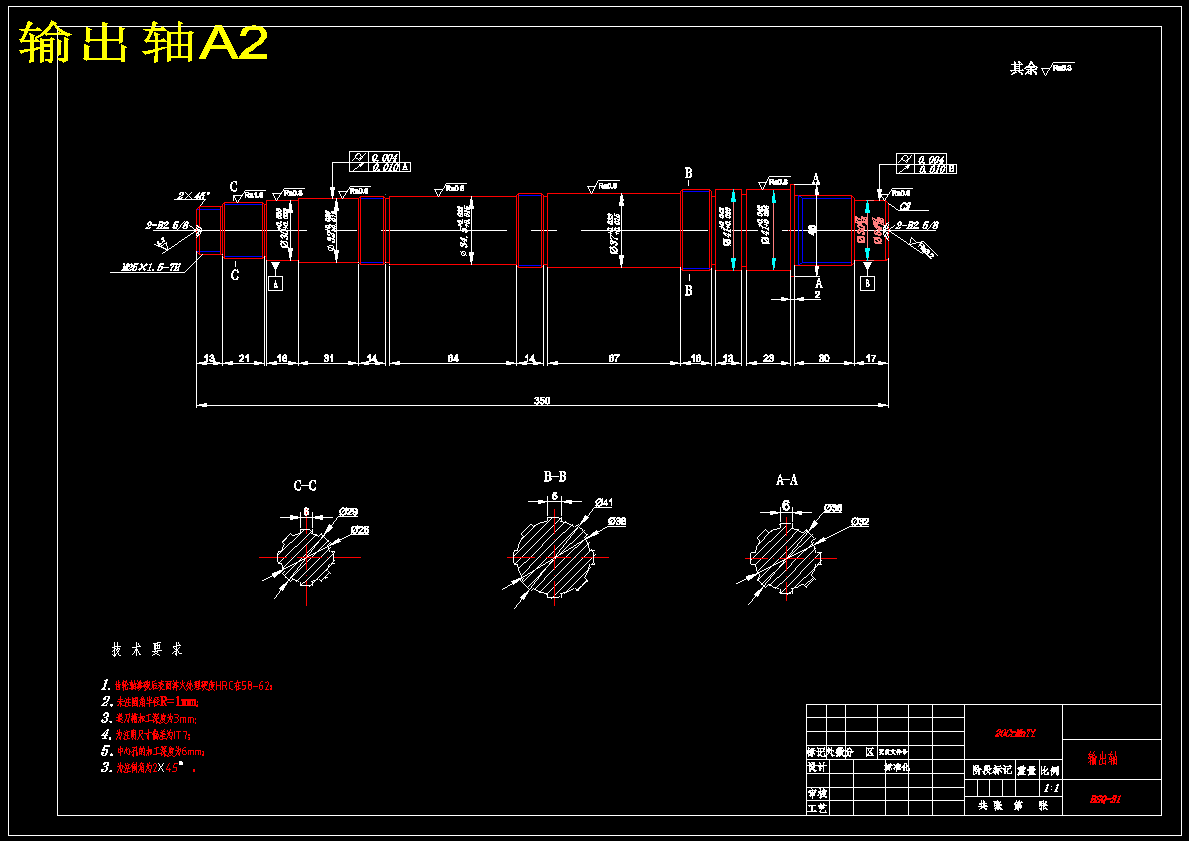Click the yellow title "输出轴A2"
1189x841 pixels.
point(143,42)
